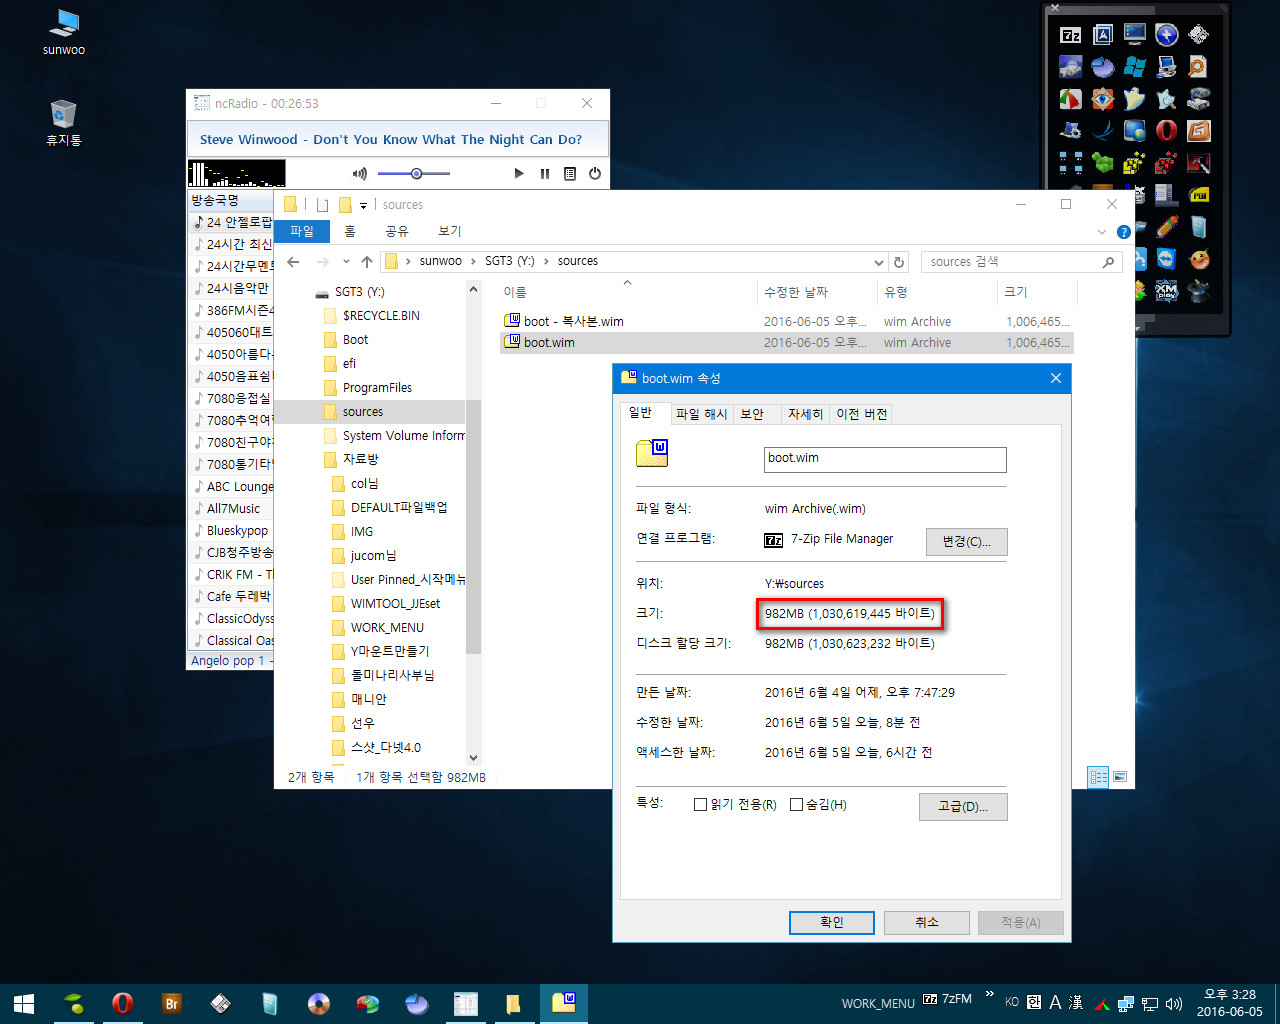The image size is (1280, 1024).
Task: Open the magic hat icon in launcher
Action: (x=1199, y=291)
